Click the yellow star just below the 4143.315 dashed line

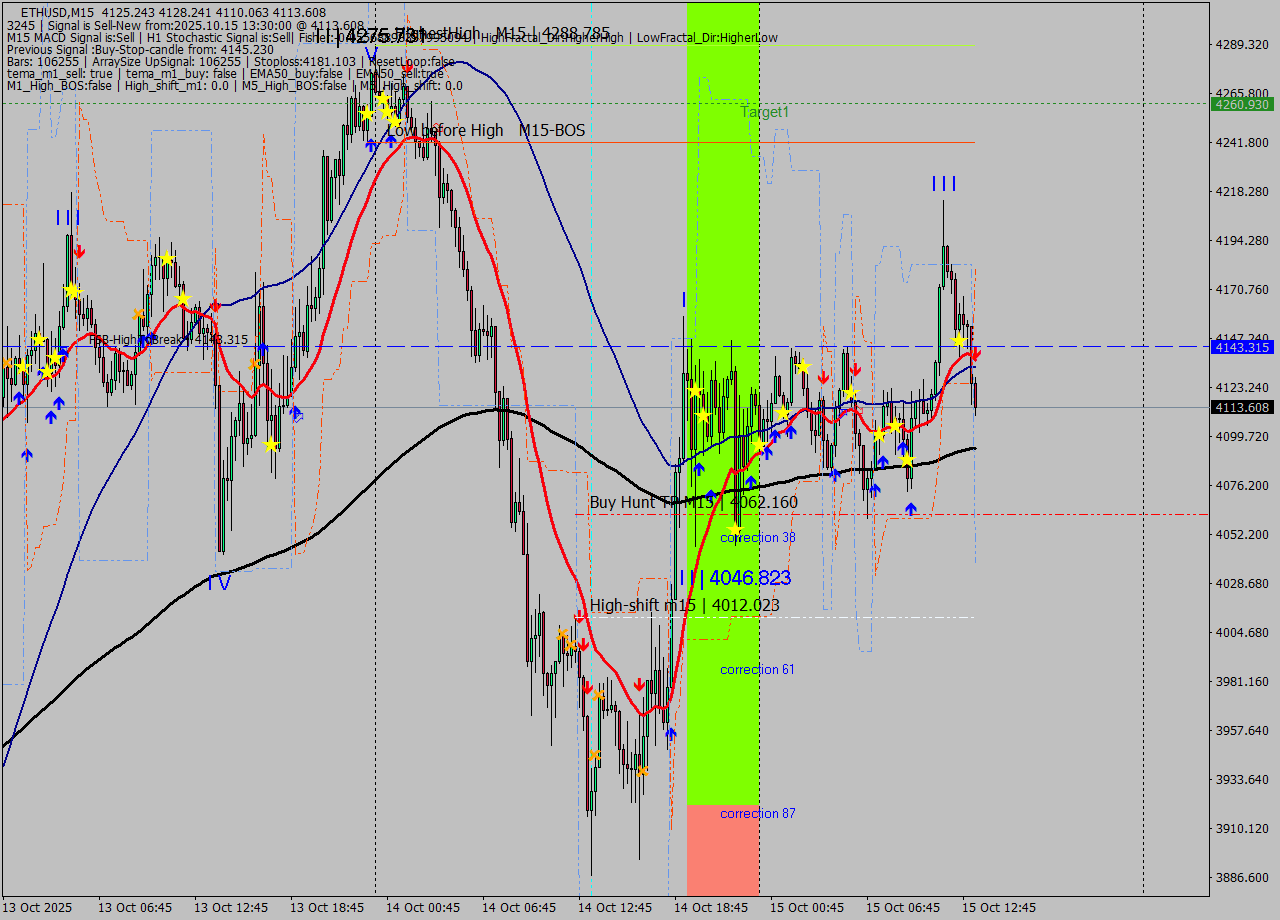803,366
